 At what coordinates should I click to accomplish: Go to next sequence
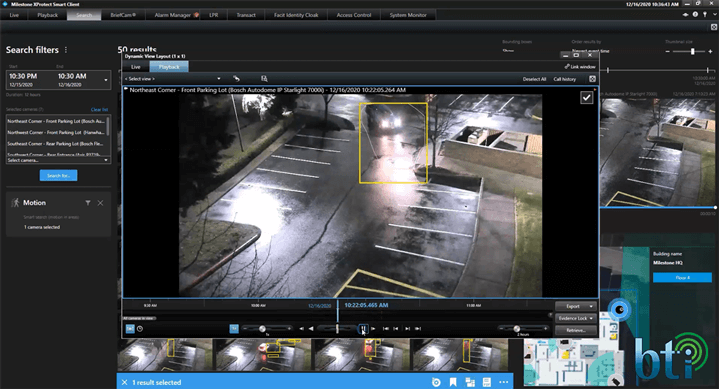(x=407, y=328)
